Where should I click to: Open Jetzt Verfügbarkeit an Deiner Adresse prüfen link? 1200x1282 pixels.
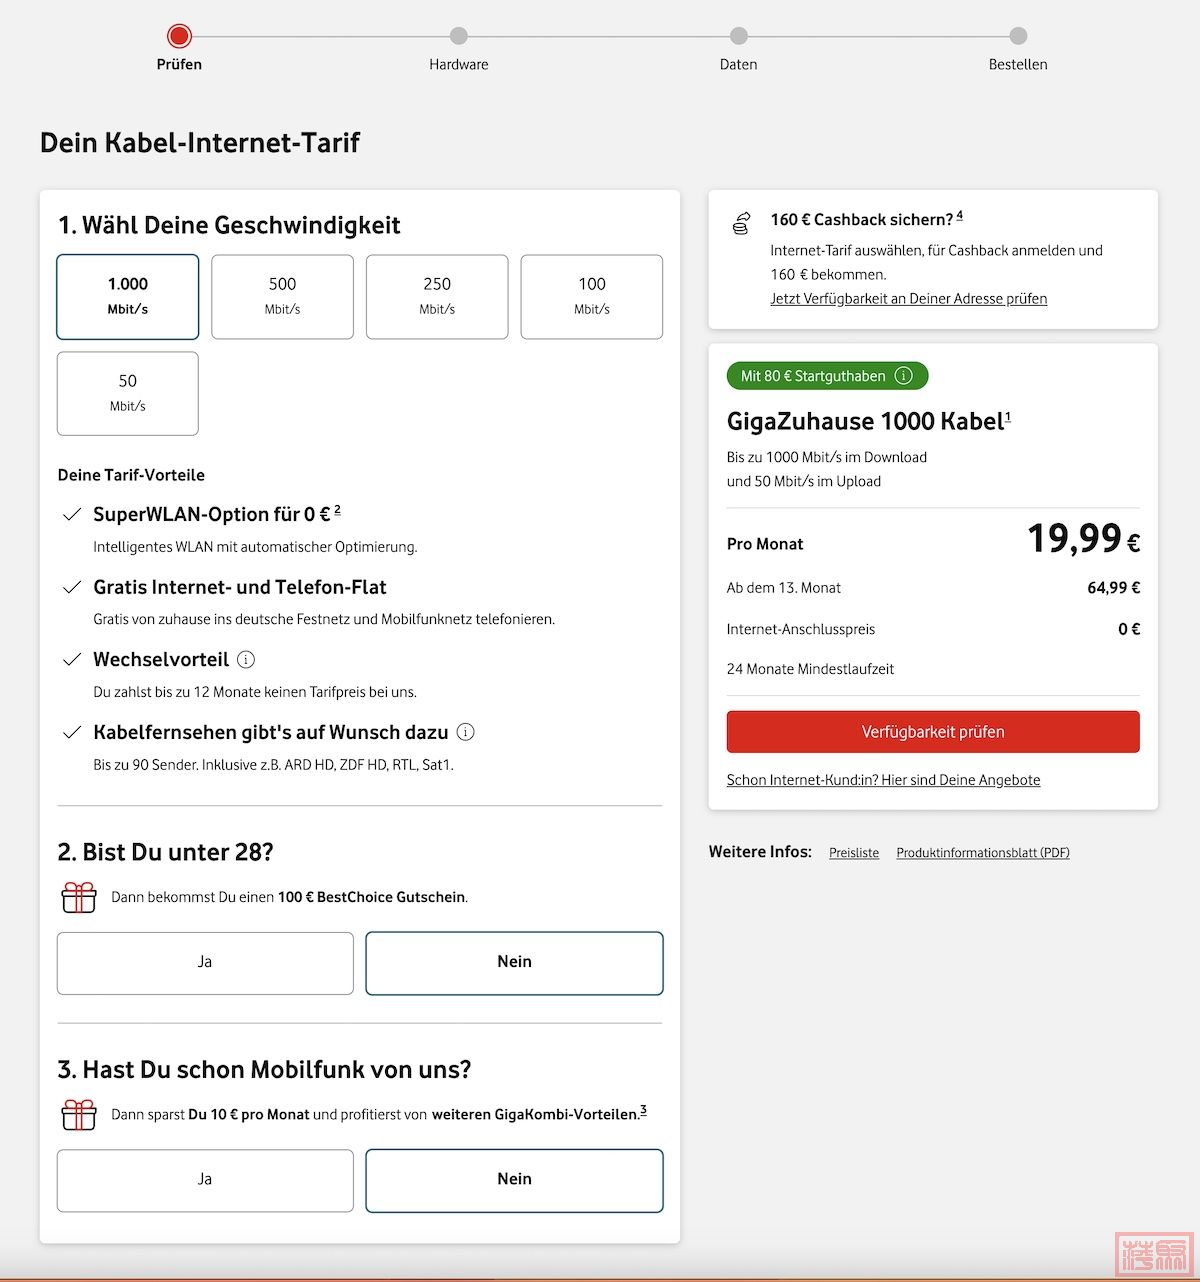(908, 299)
